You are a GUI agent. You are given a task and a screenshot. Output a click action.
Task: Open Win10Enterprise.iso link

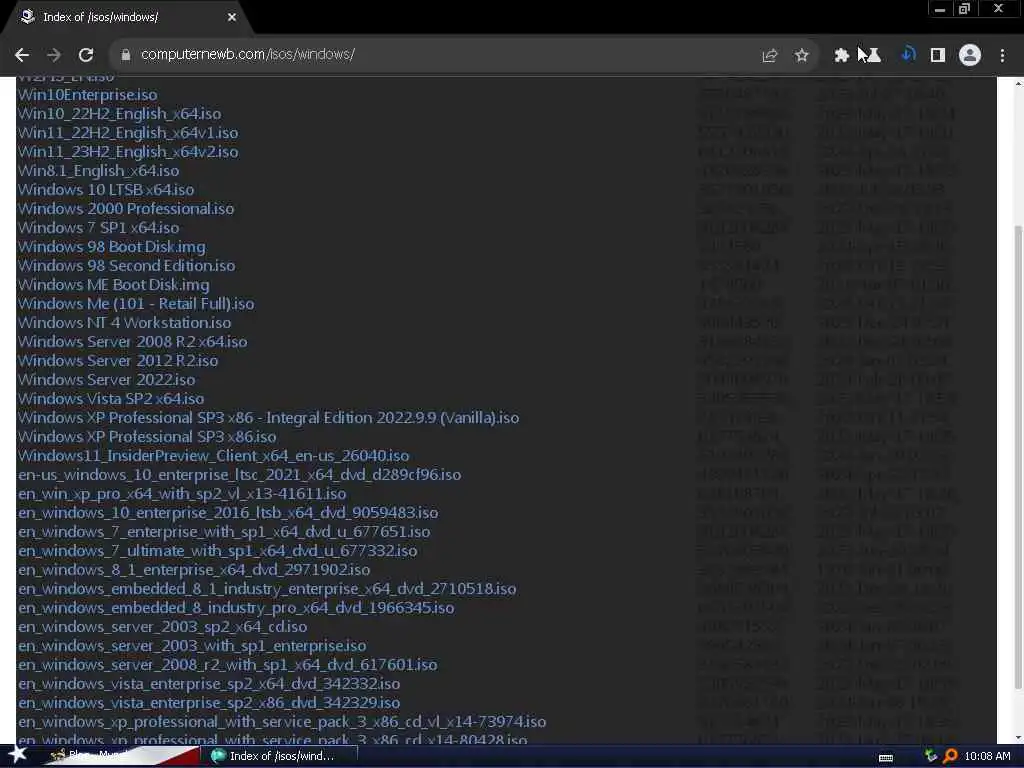pyautogui.click(x=87, y=95)
